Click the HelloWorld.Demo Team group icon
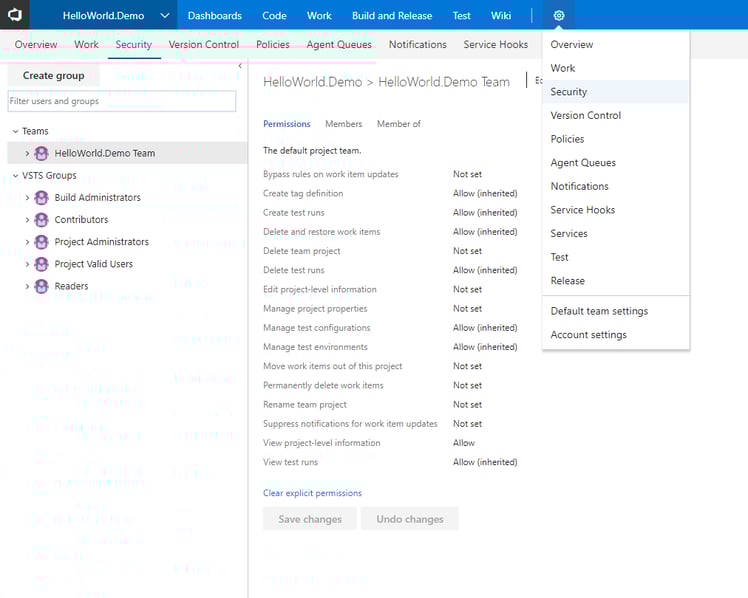Screen dimensions: 748x598 click(42, 153)
